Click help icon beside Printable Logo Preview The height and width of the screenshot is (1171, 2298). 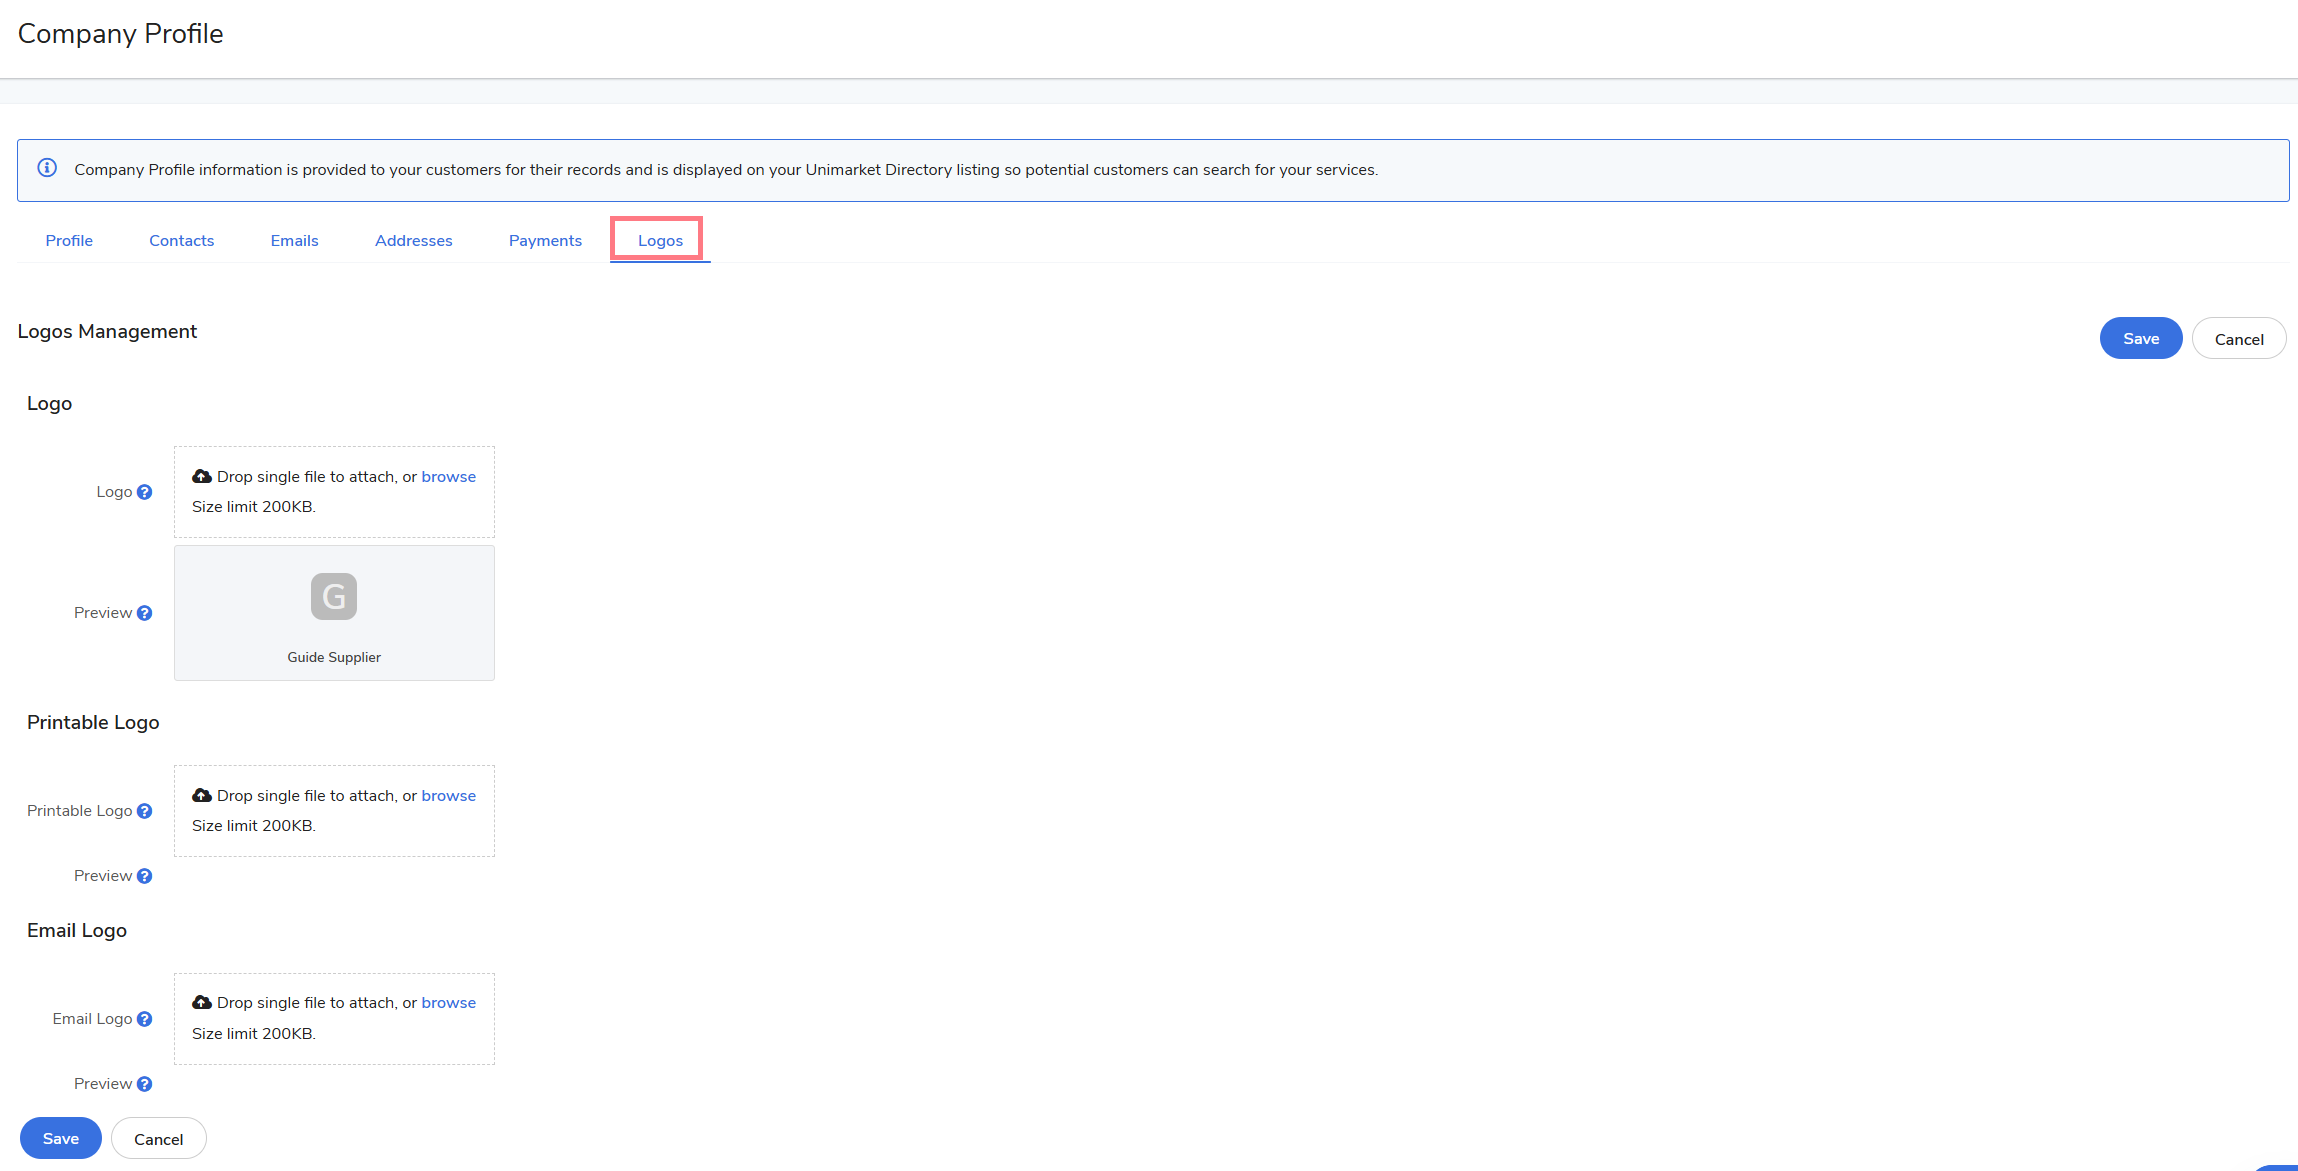point(145,876)
